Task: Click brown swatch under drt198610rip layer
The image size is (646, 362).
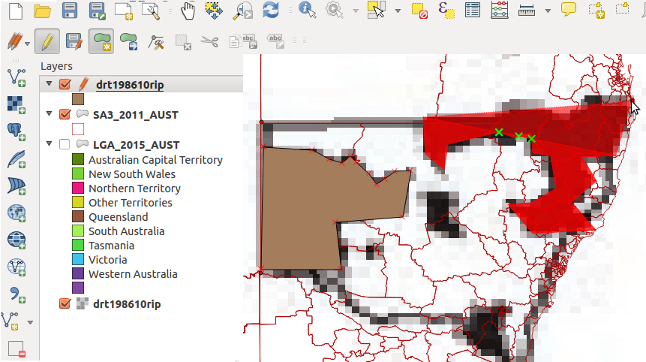Action: [x=78, y=99]
